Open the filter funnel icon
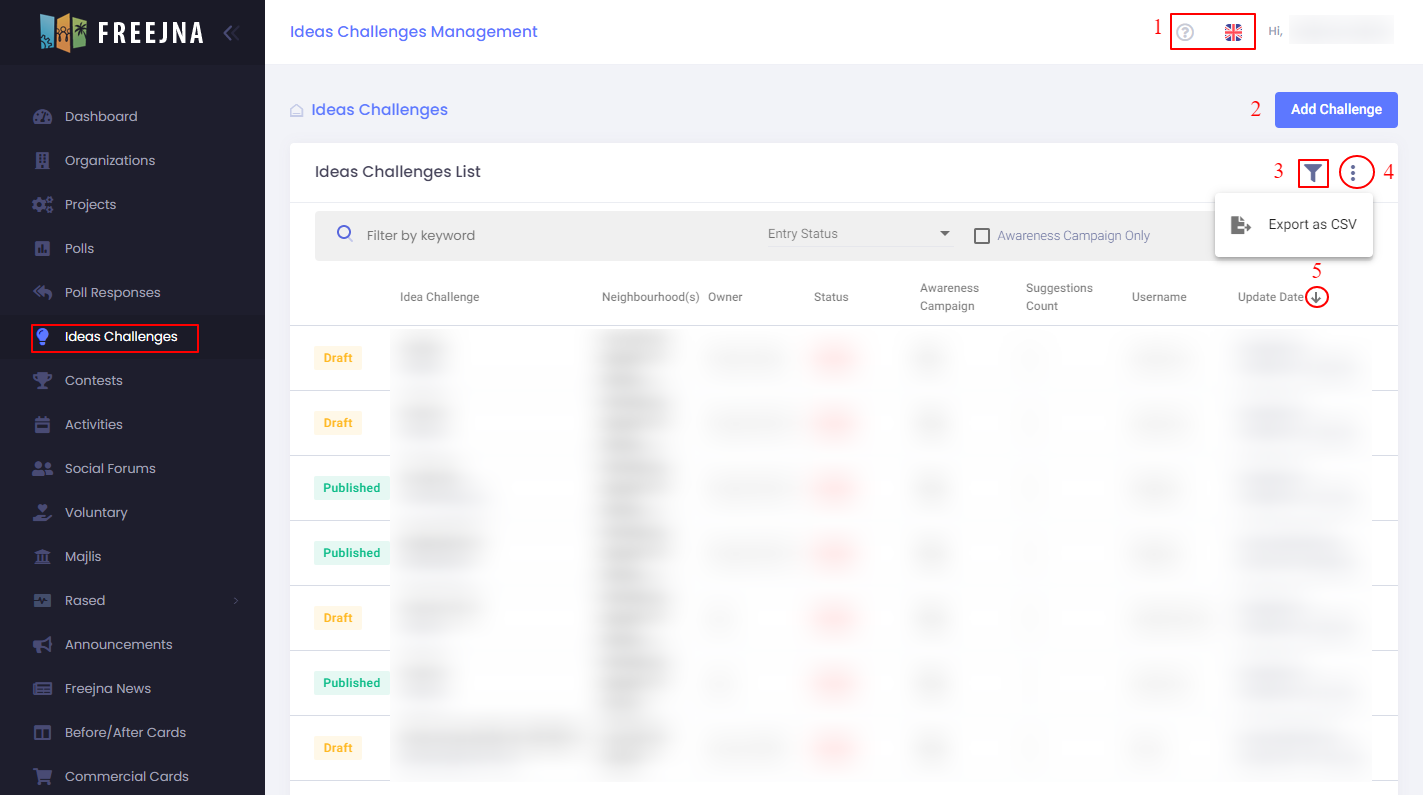 pyautogui.click(x=1313, y=173)
